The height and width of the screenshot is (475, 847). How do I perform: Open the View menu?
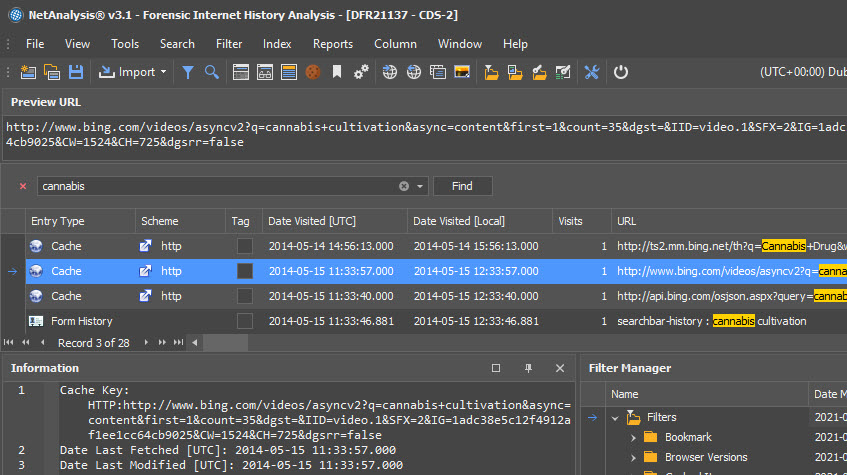click(x=77, y=44)
